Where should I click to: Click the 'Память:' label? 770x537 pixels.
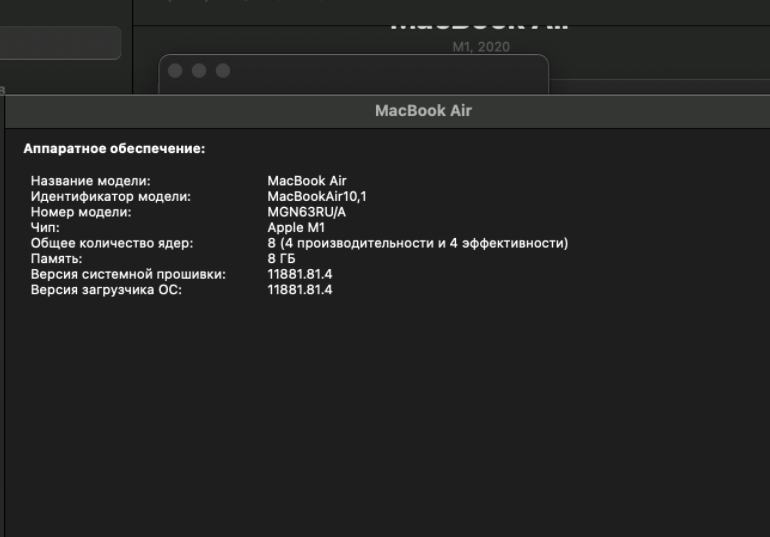point(56,259)
